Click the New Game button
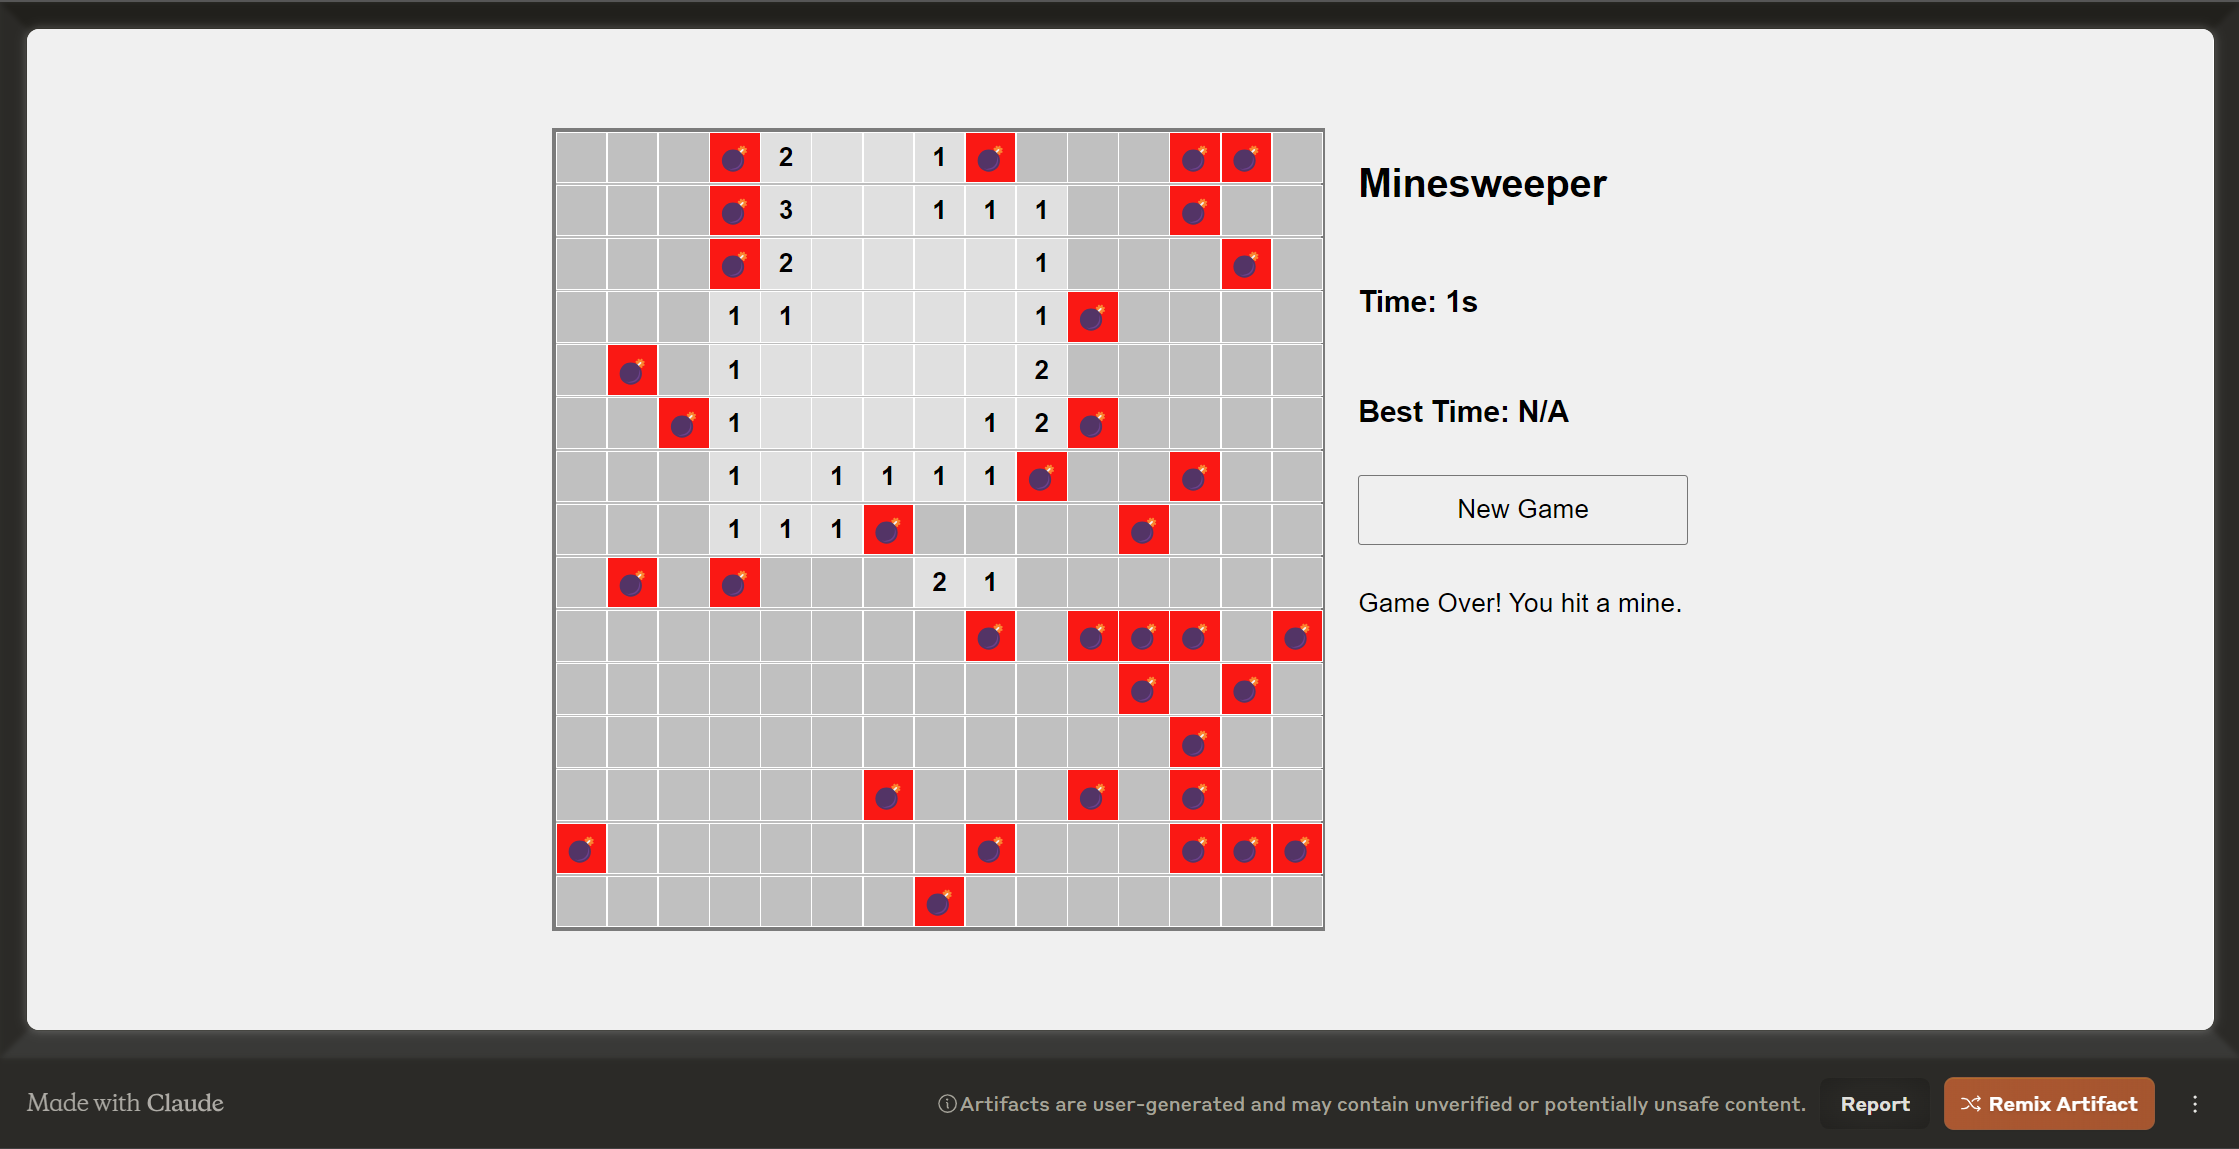2239x1149 pixels. pyautogui.click(x=1522, y=509)
